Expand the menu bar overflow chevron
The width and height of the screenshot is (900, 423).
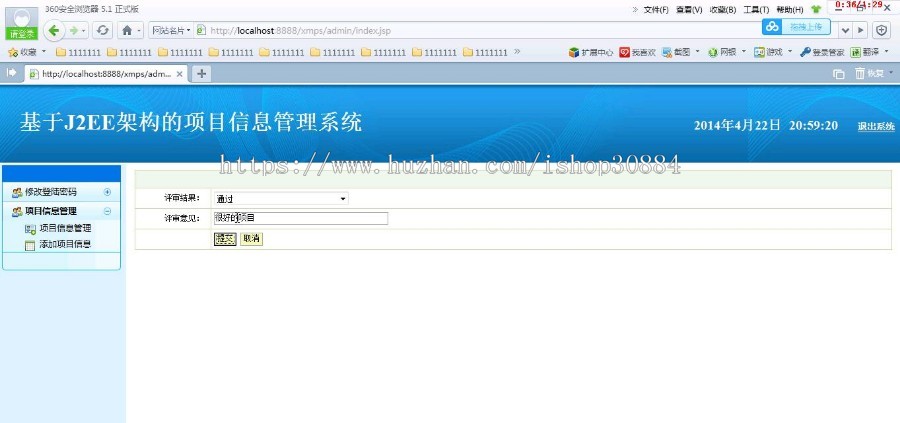click(635, 9)
